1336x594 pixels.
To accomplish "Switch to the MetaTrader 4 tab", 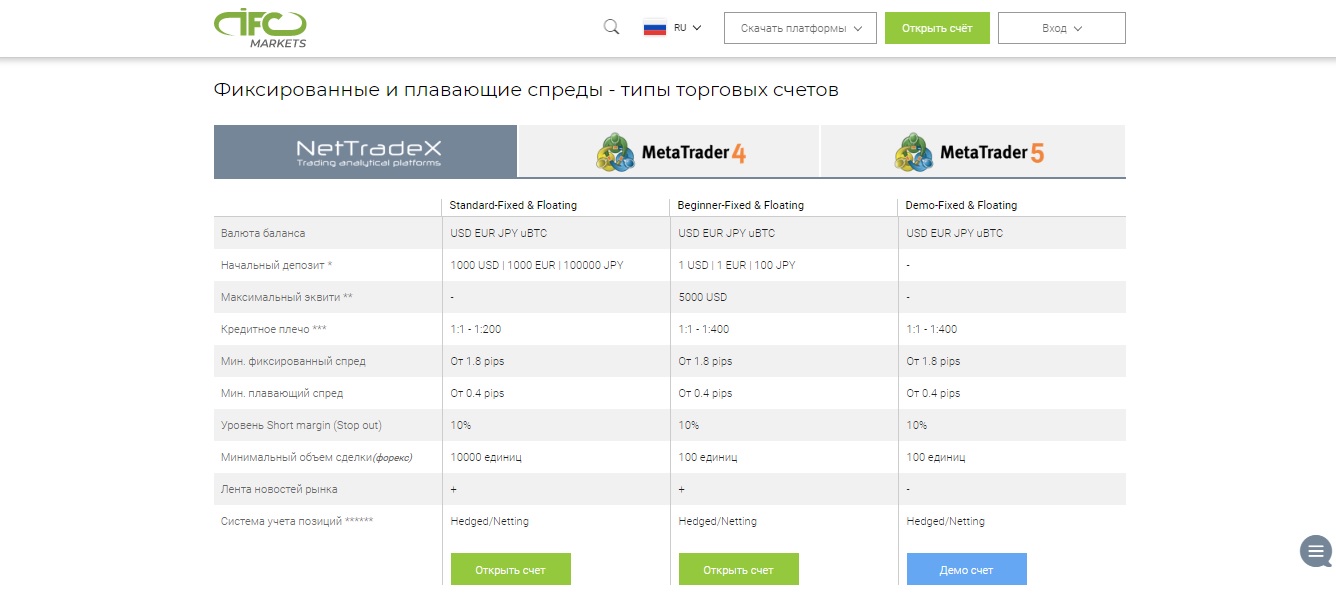I will coord(667,151).
